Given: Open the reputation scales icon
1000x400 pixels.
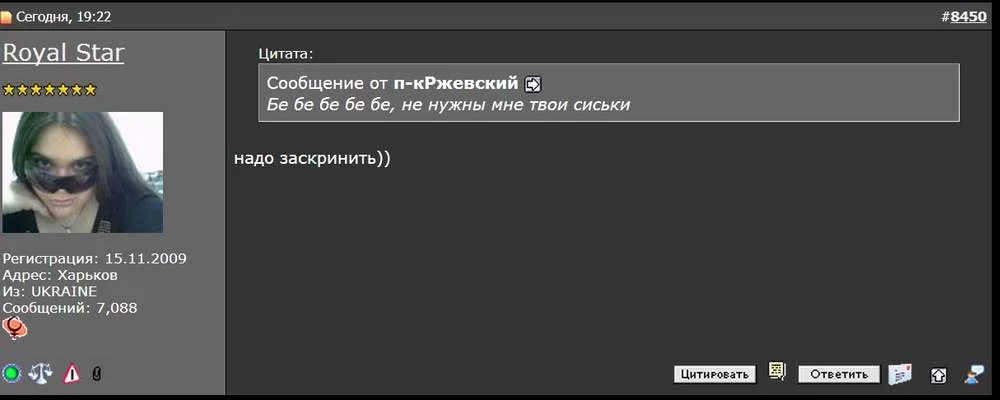Looking at the screenshot, I should point(41,374).
